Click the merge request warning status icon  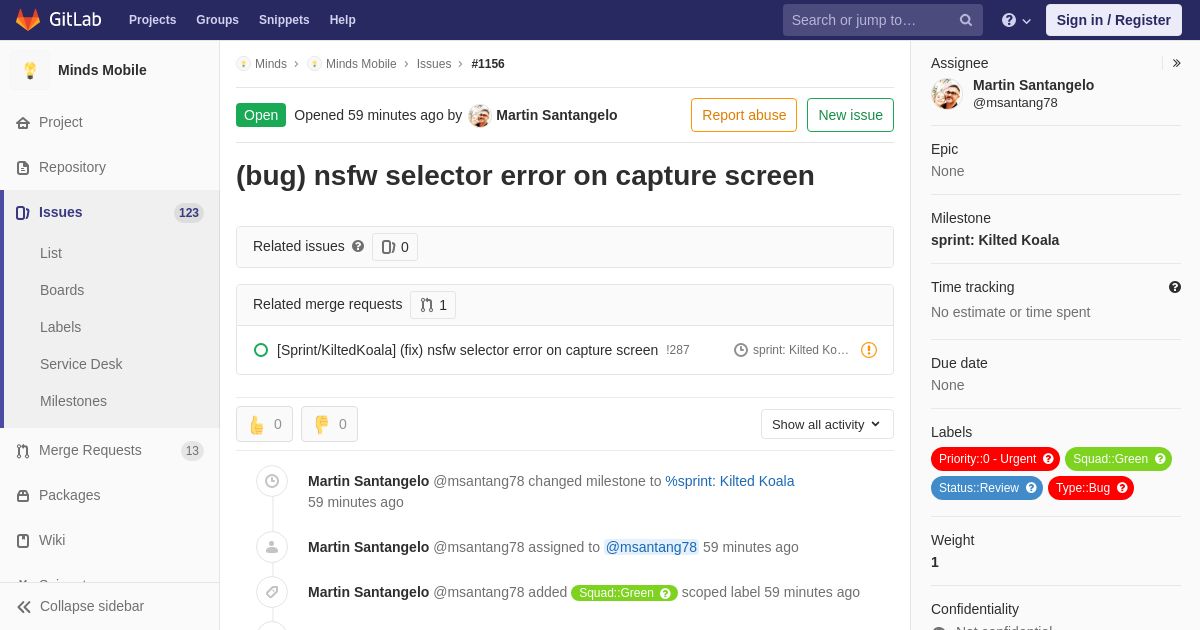pyautogui.click(x=869, y=350)
